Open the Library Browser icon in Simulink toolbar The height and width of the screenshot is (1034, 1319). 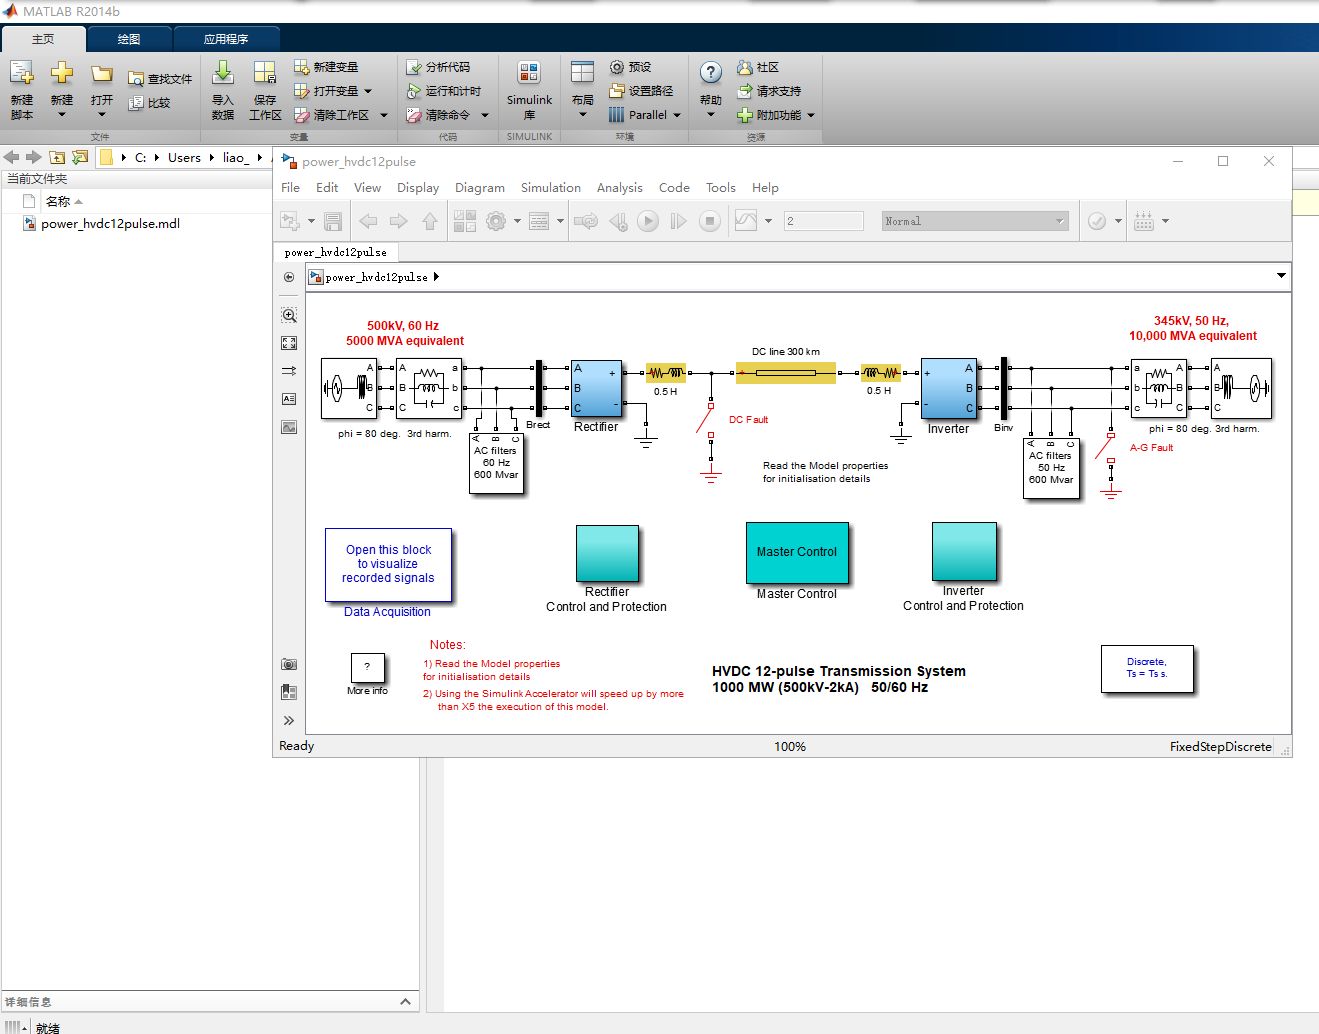coord(465,221)
